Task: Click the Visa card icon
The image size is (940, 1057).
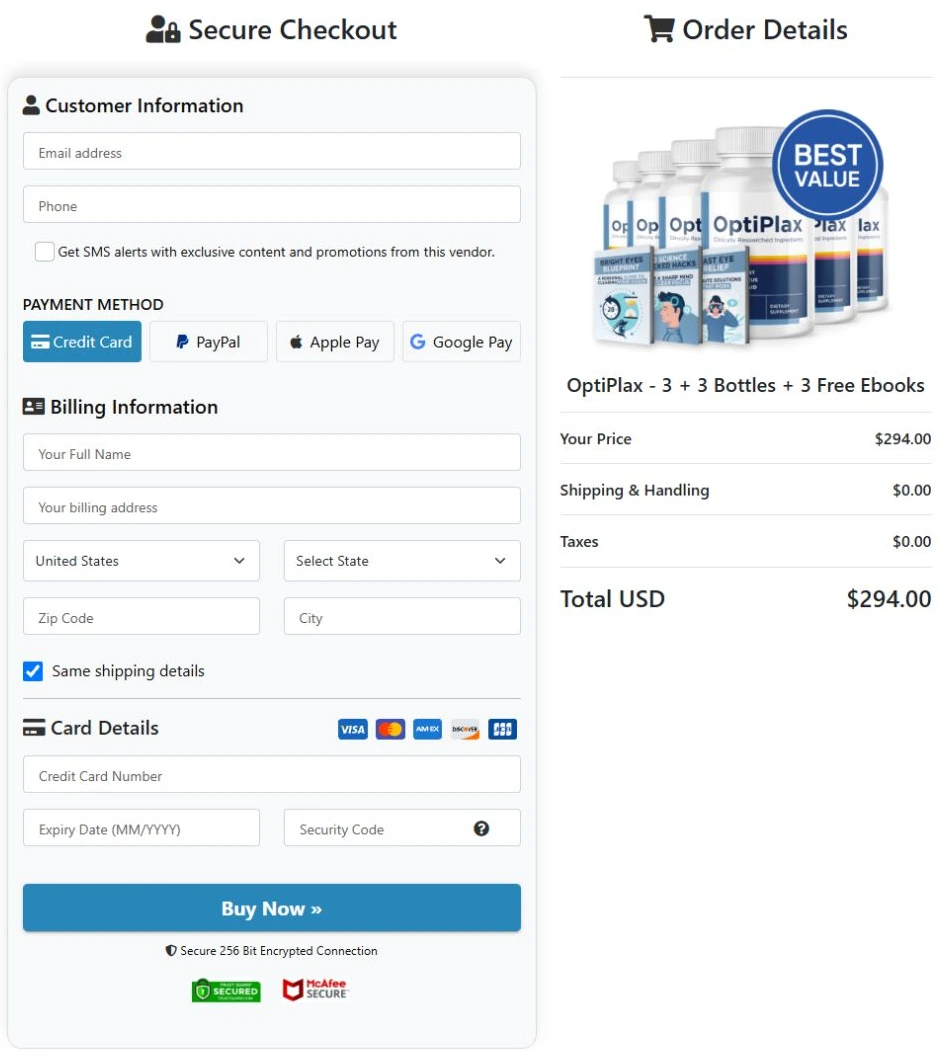Action: [x=353, y=729]
